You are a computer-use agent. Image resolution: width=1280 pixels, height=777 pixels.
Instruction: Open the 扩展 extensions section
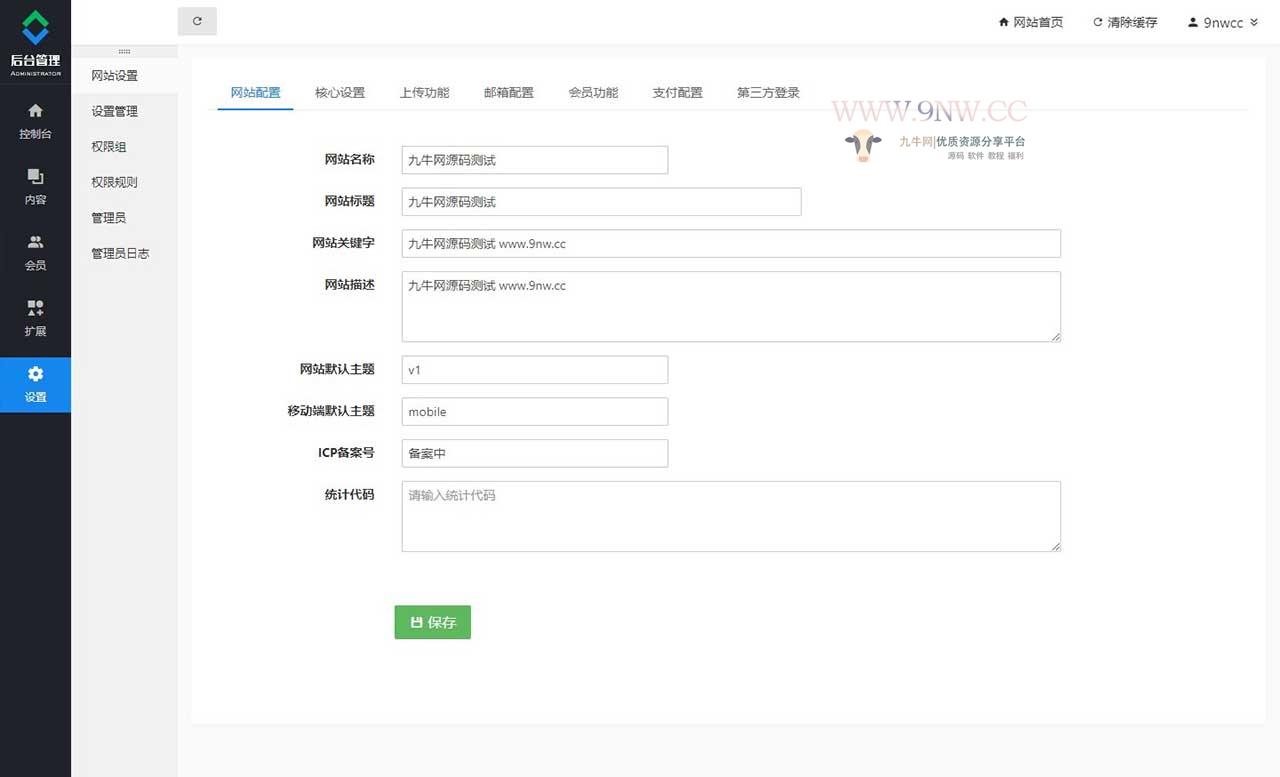click(x=35, y=318)
